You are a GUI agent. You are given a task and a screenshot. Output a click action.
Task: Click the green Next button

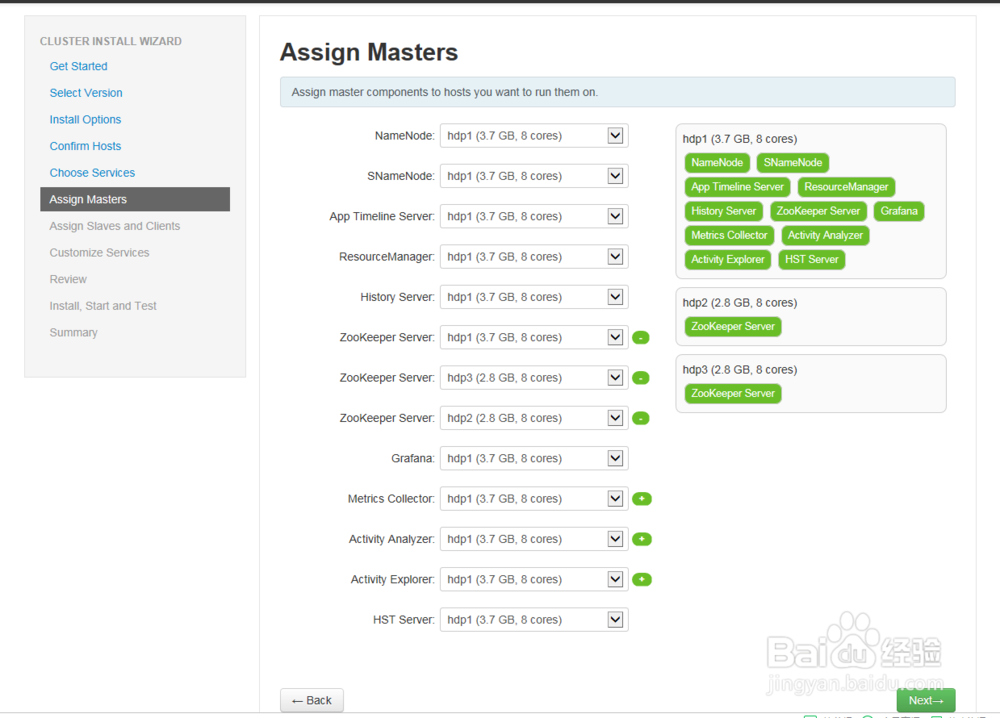[x=926, y=700]
